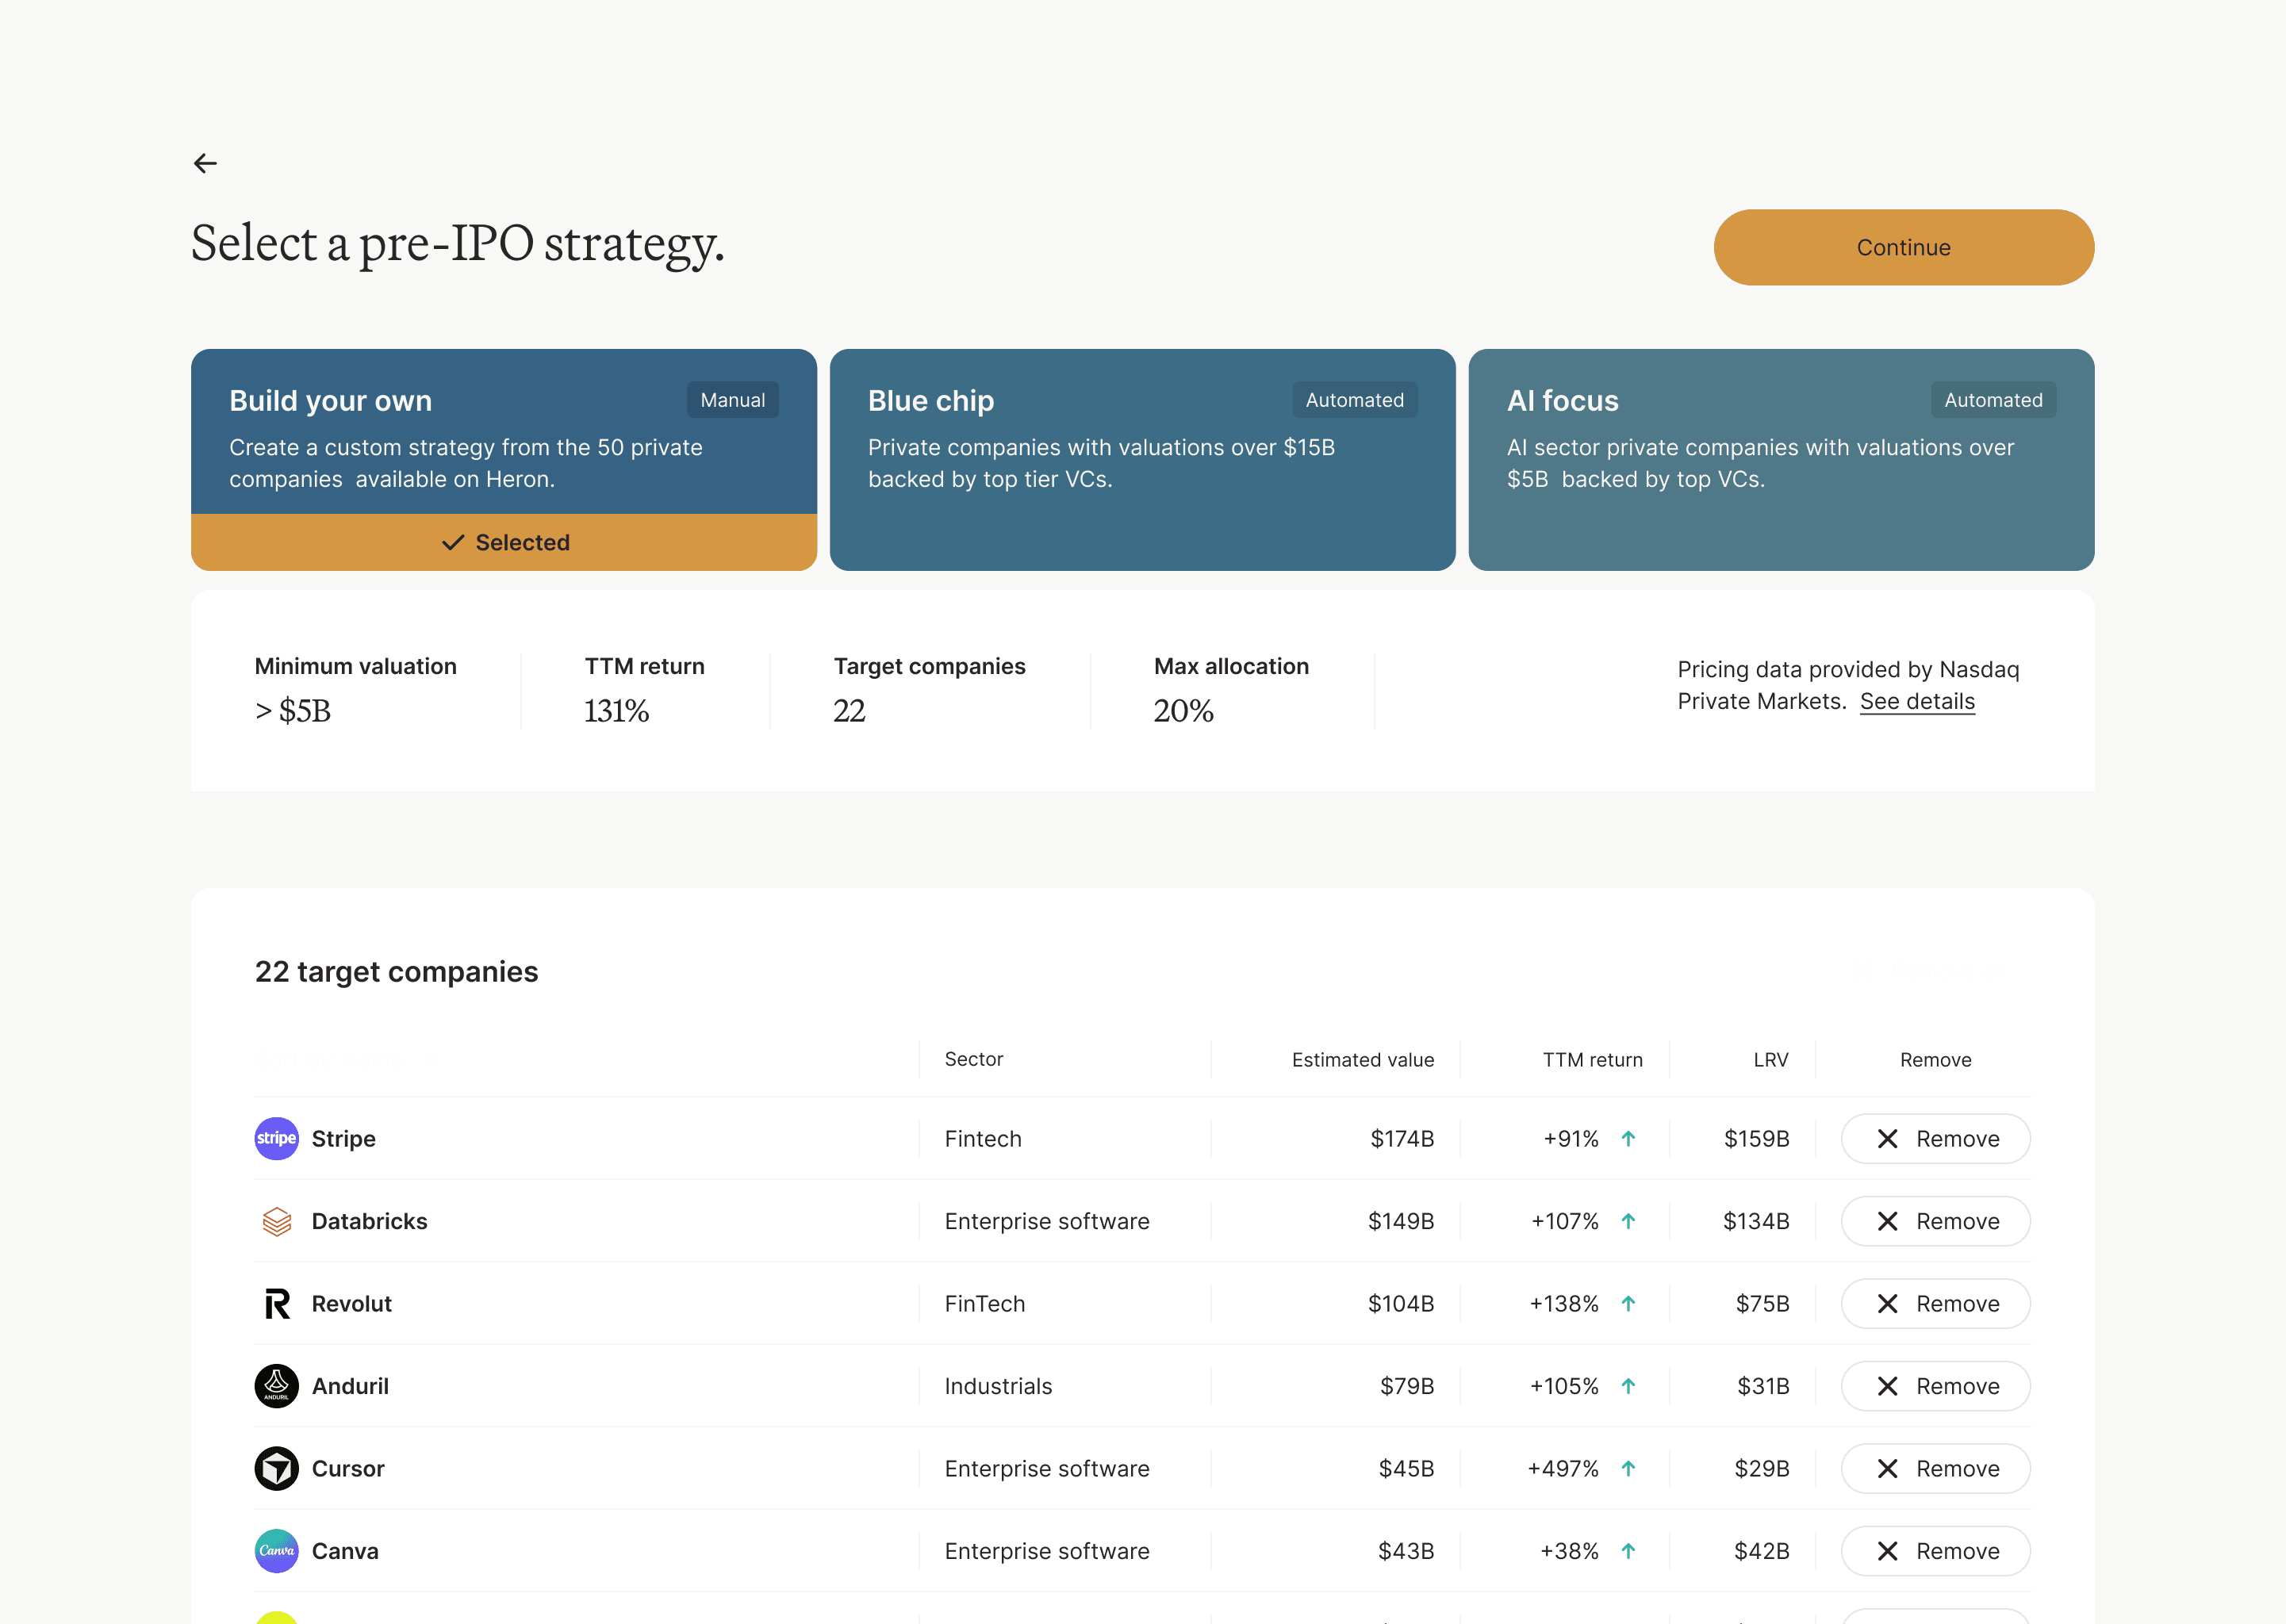The width and height of the screenshot is (2286, 1624).
Task: Choose the AI focus strategy card
Action: (1781, 460)
